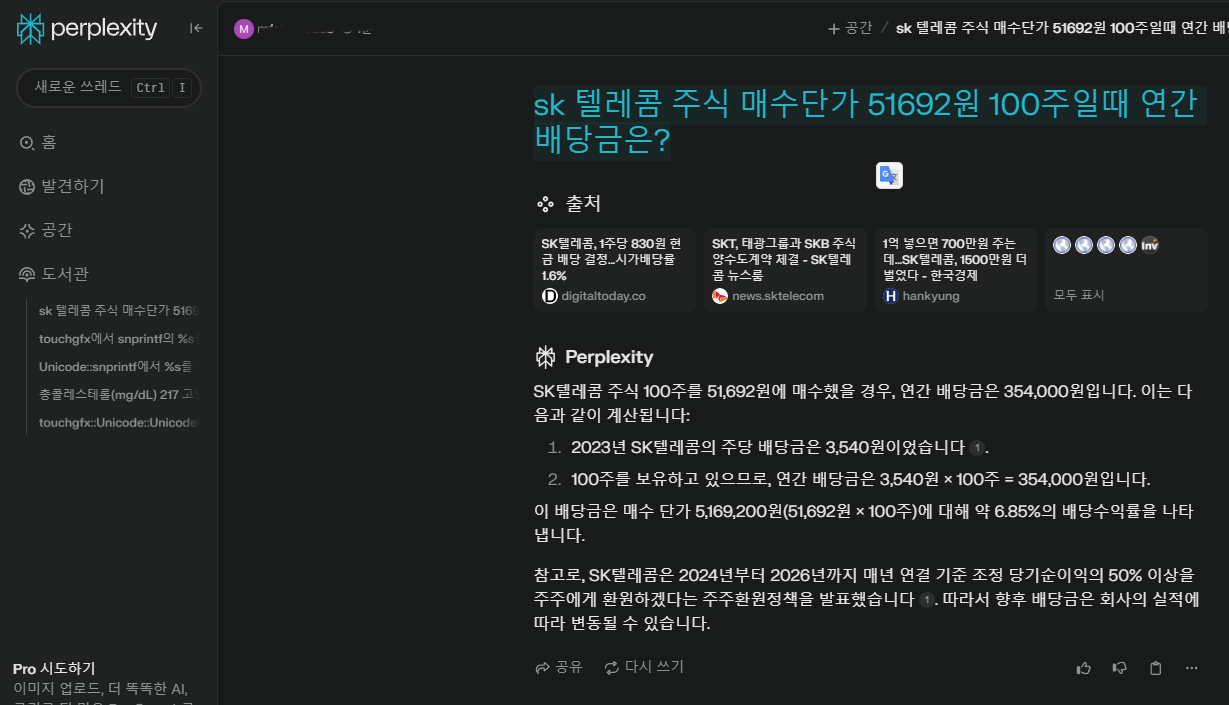Open the 'touchgfx::Unicode::Unicode' thread
Screen dimensions: 1229x705
pos(119,423)
